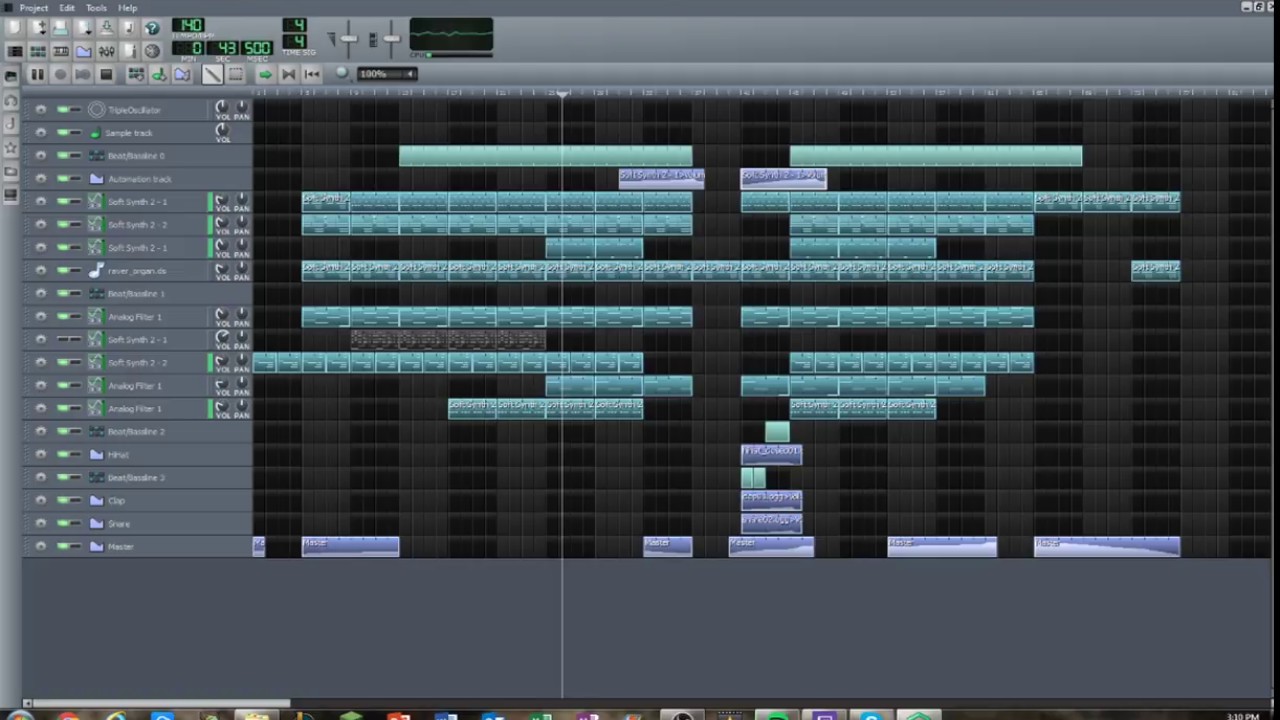
Task: Add an automation track
Action: coord(182,75)
